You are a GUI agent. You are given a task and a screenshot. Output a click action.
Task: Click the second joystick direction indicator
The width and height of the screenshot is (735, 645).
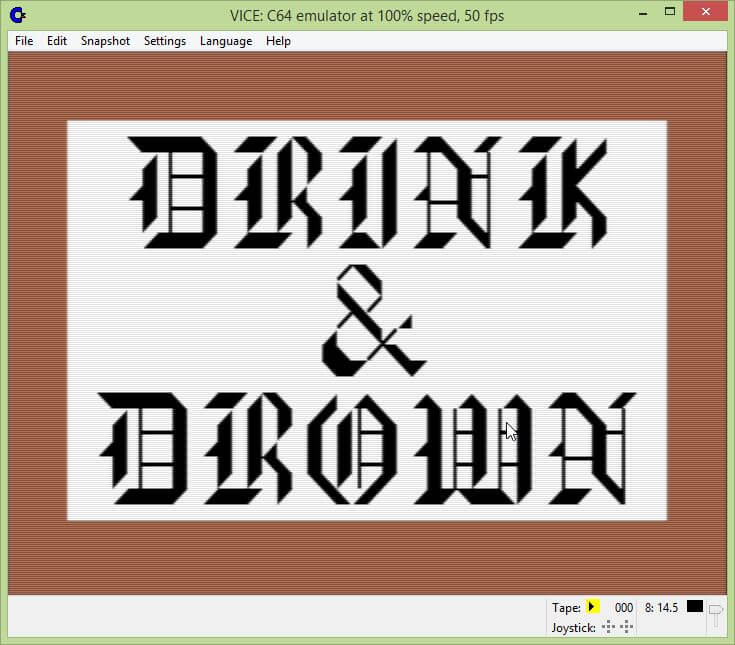point(626,627)
